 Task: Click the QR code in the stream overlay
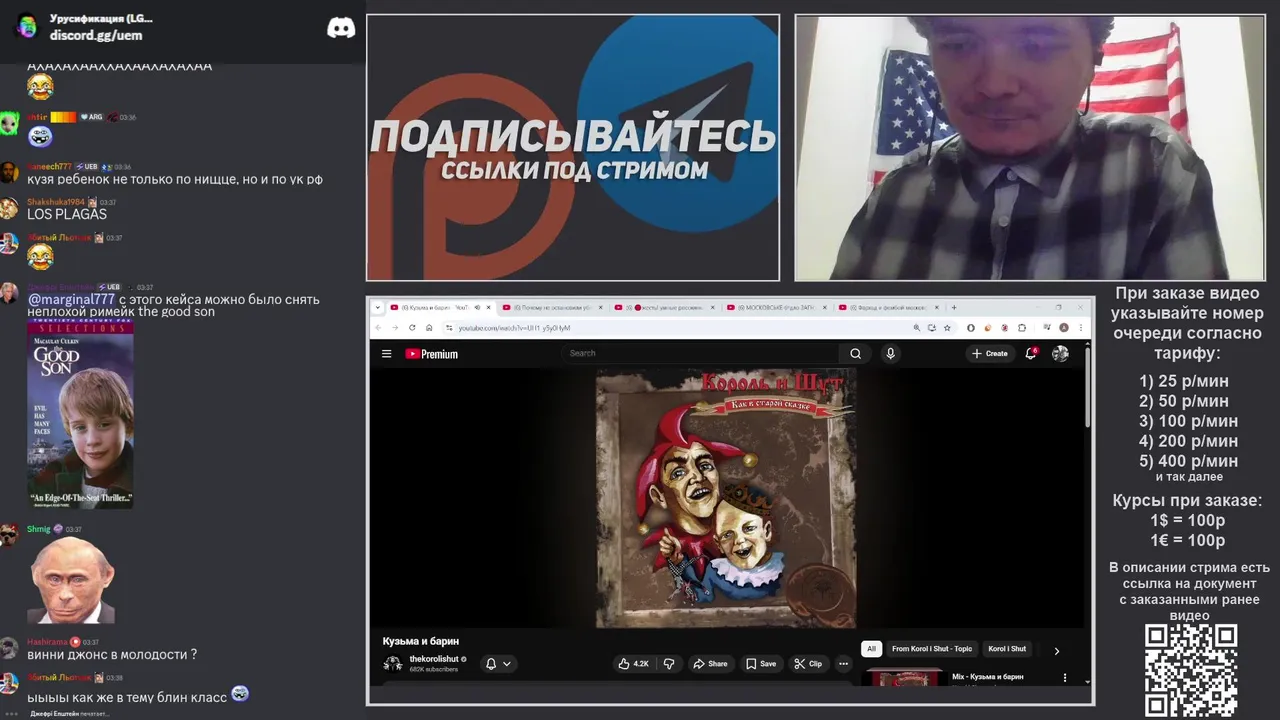pos(1191,671)
